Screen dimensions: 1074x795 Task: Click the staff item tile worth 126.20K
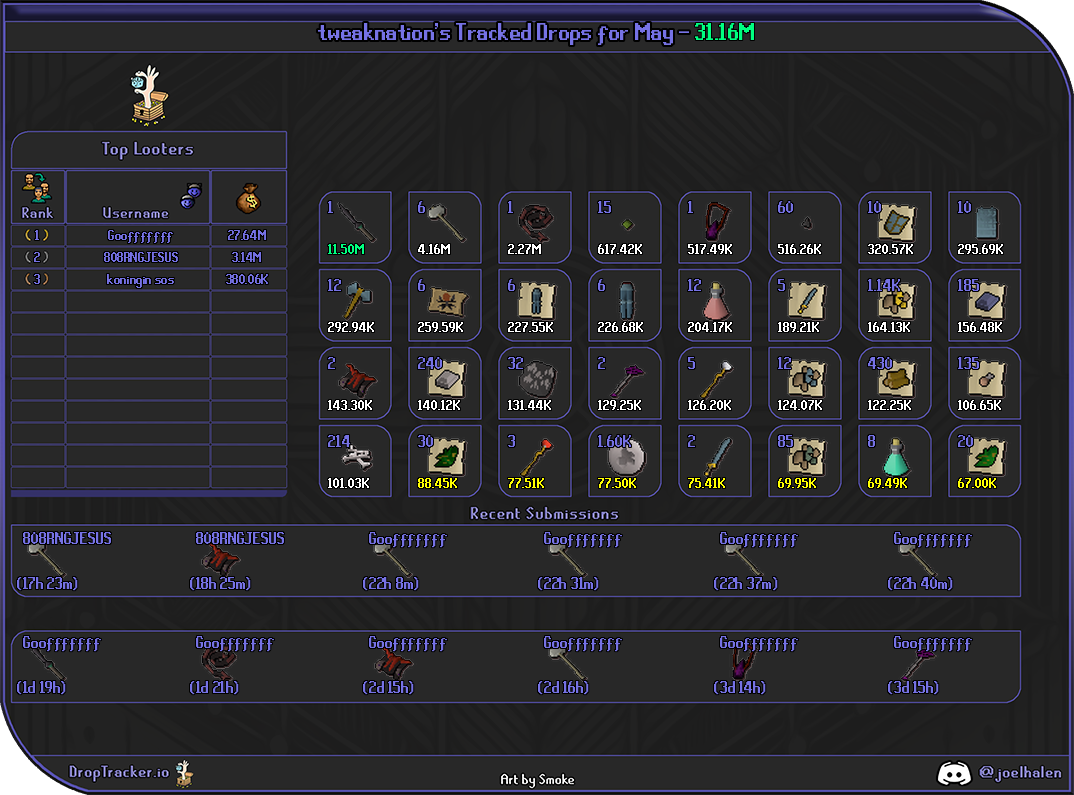714,383
